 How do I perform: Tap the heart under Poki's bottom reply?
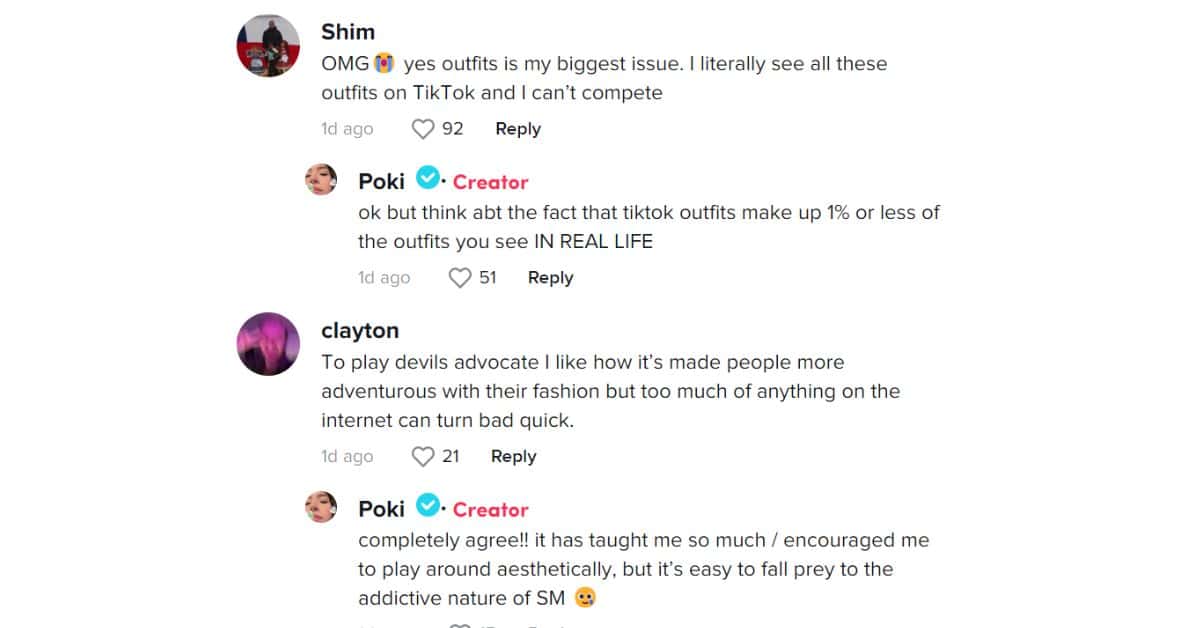[x=459, y=625]
